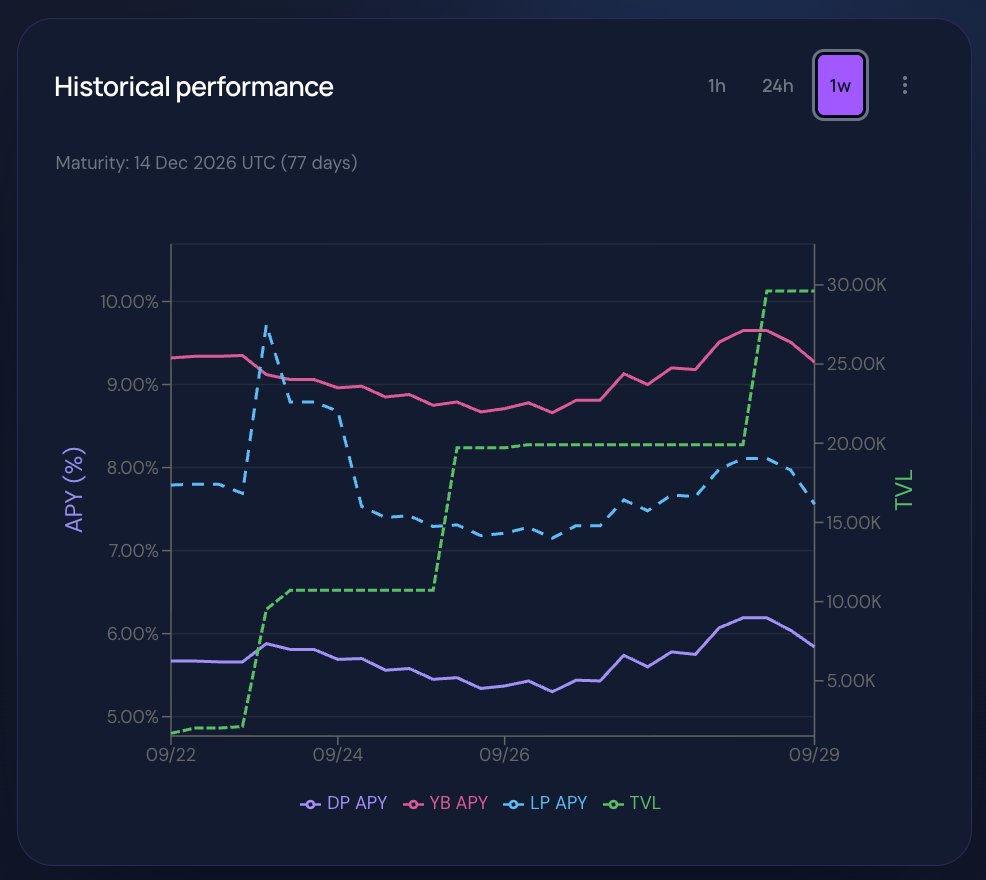Toggle YB APY series in legend
986x880 pixels.
[445, 803]
